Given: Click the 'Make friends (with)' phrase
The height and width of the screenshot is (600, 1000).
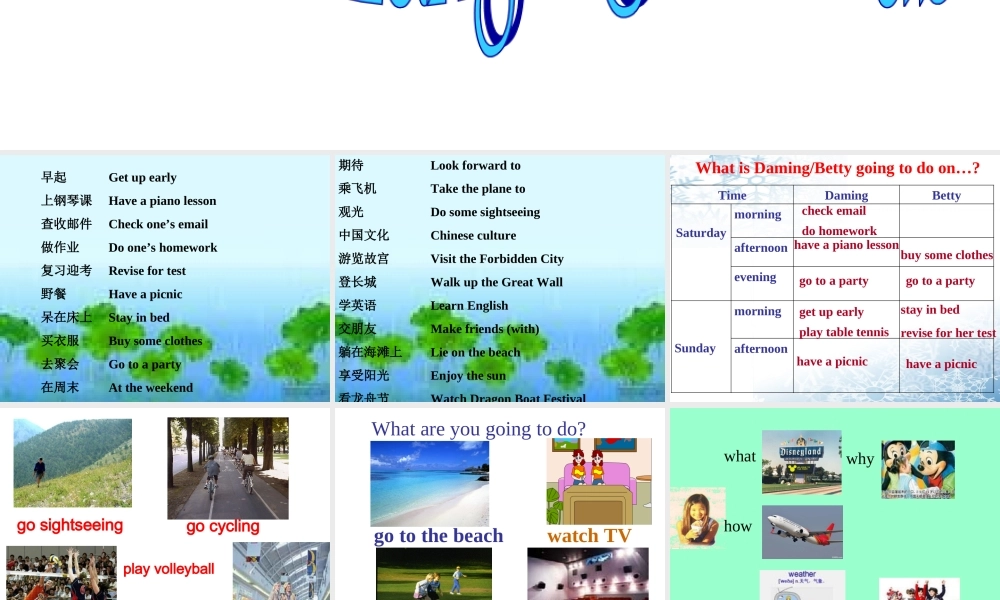Looking at the screenshot, I should coord(485,329).
